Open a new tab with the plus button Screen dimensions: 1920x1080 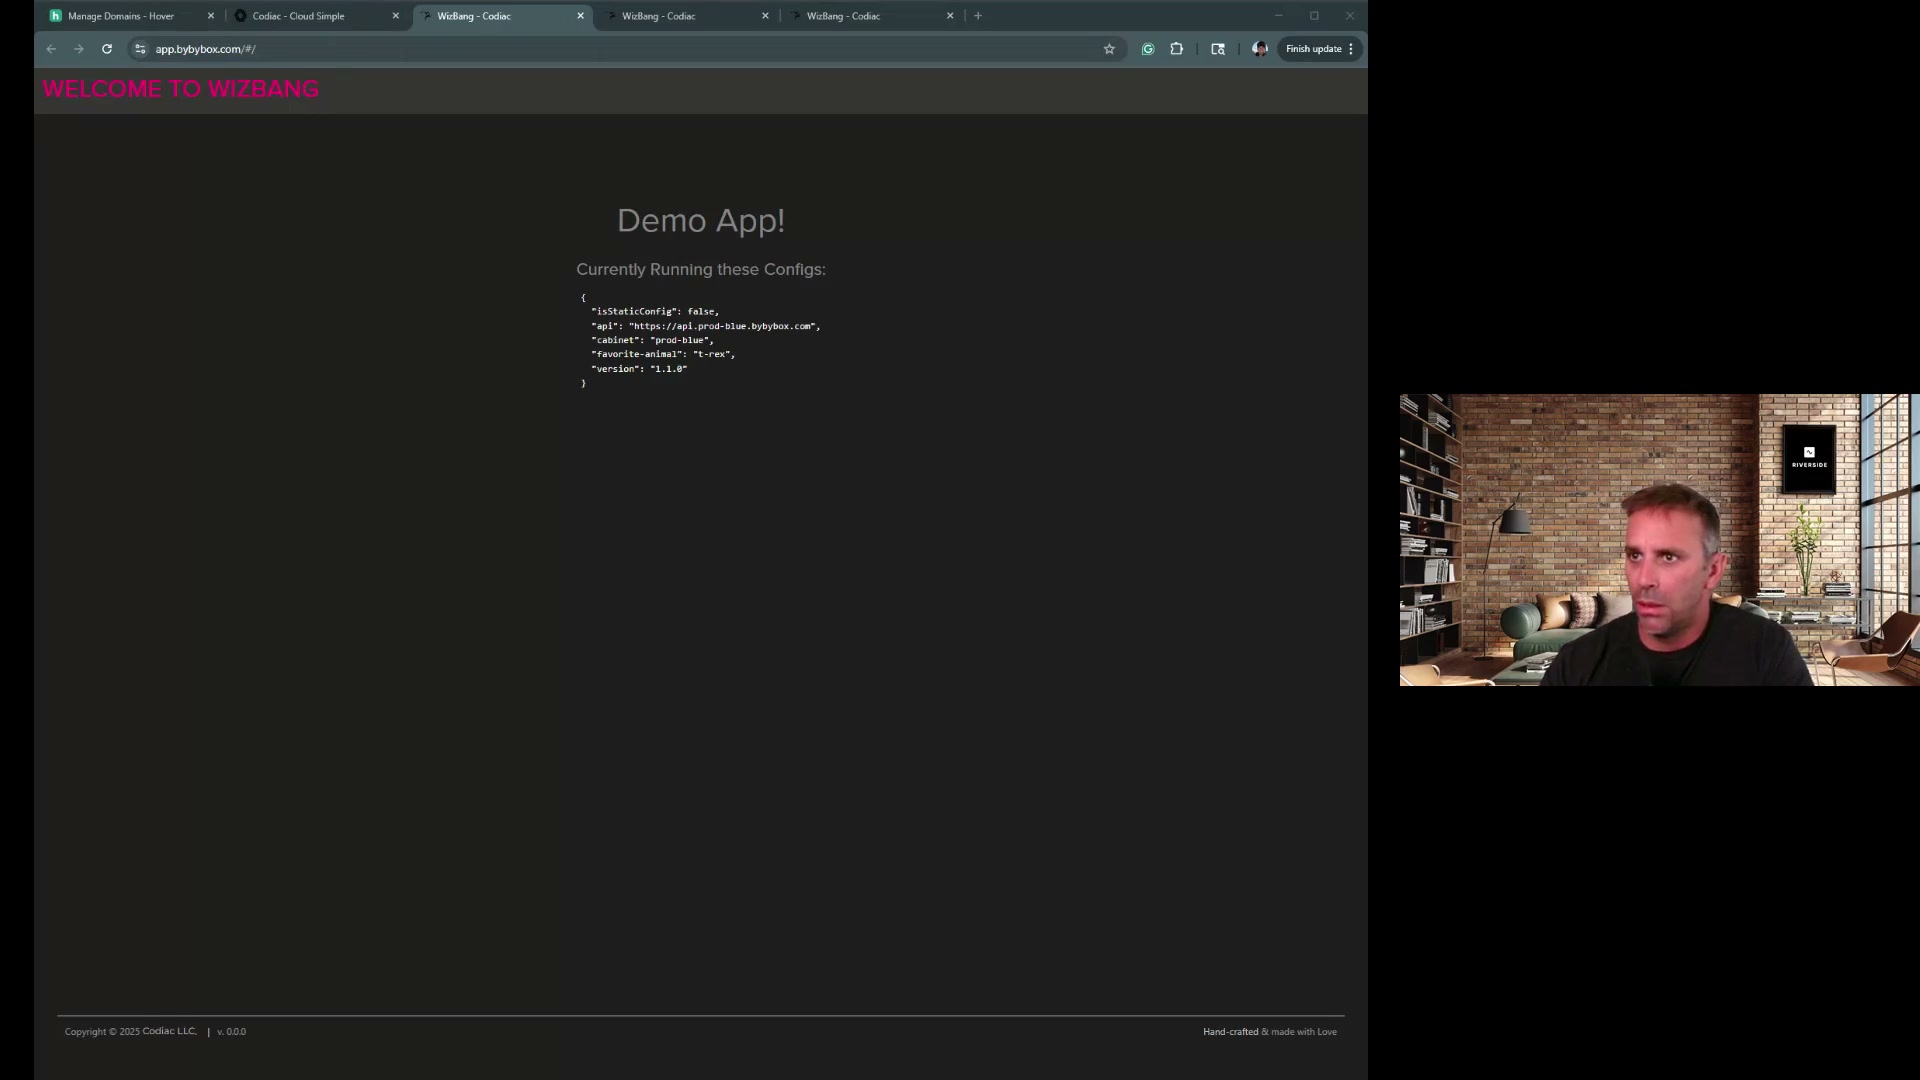978,16
